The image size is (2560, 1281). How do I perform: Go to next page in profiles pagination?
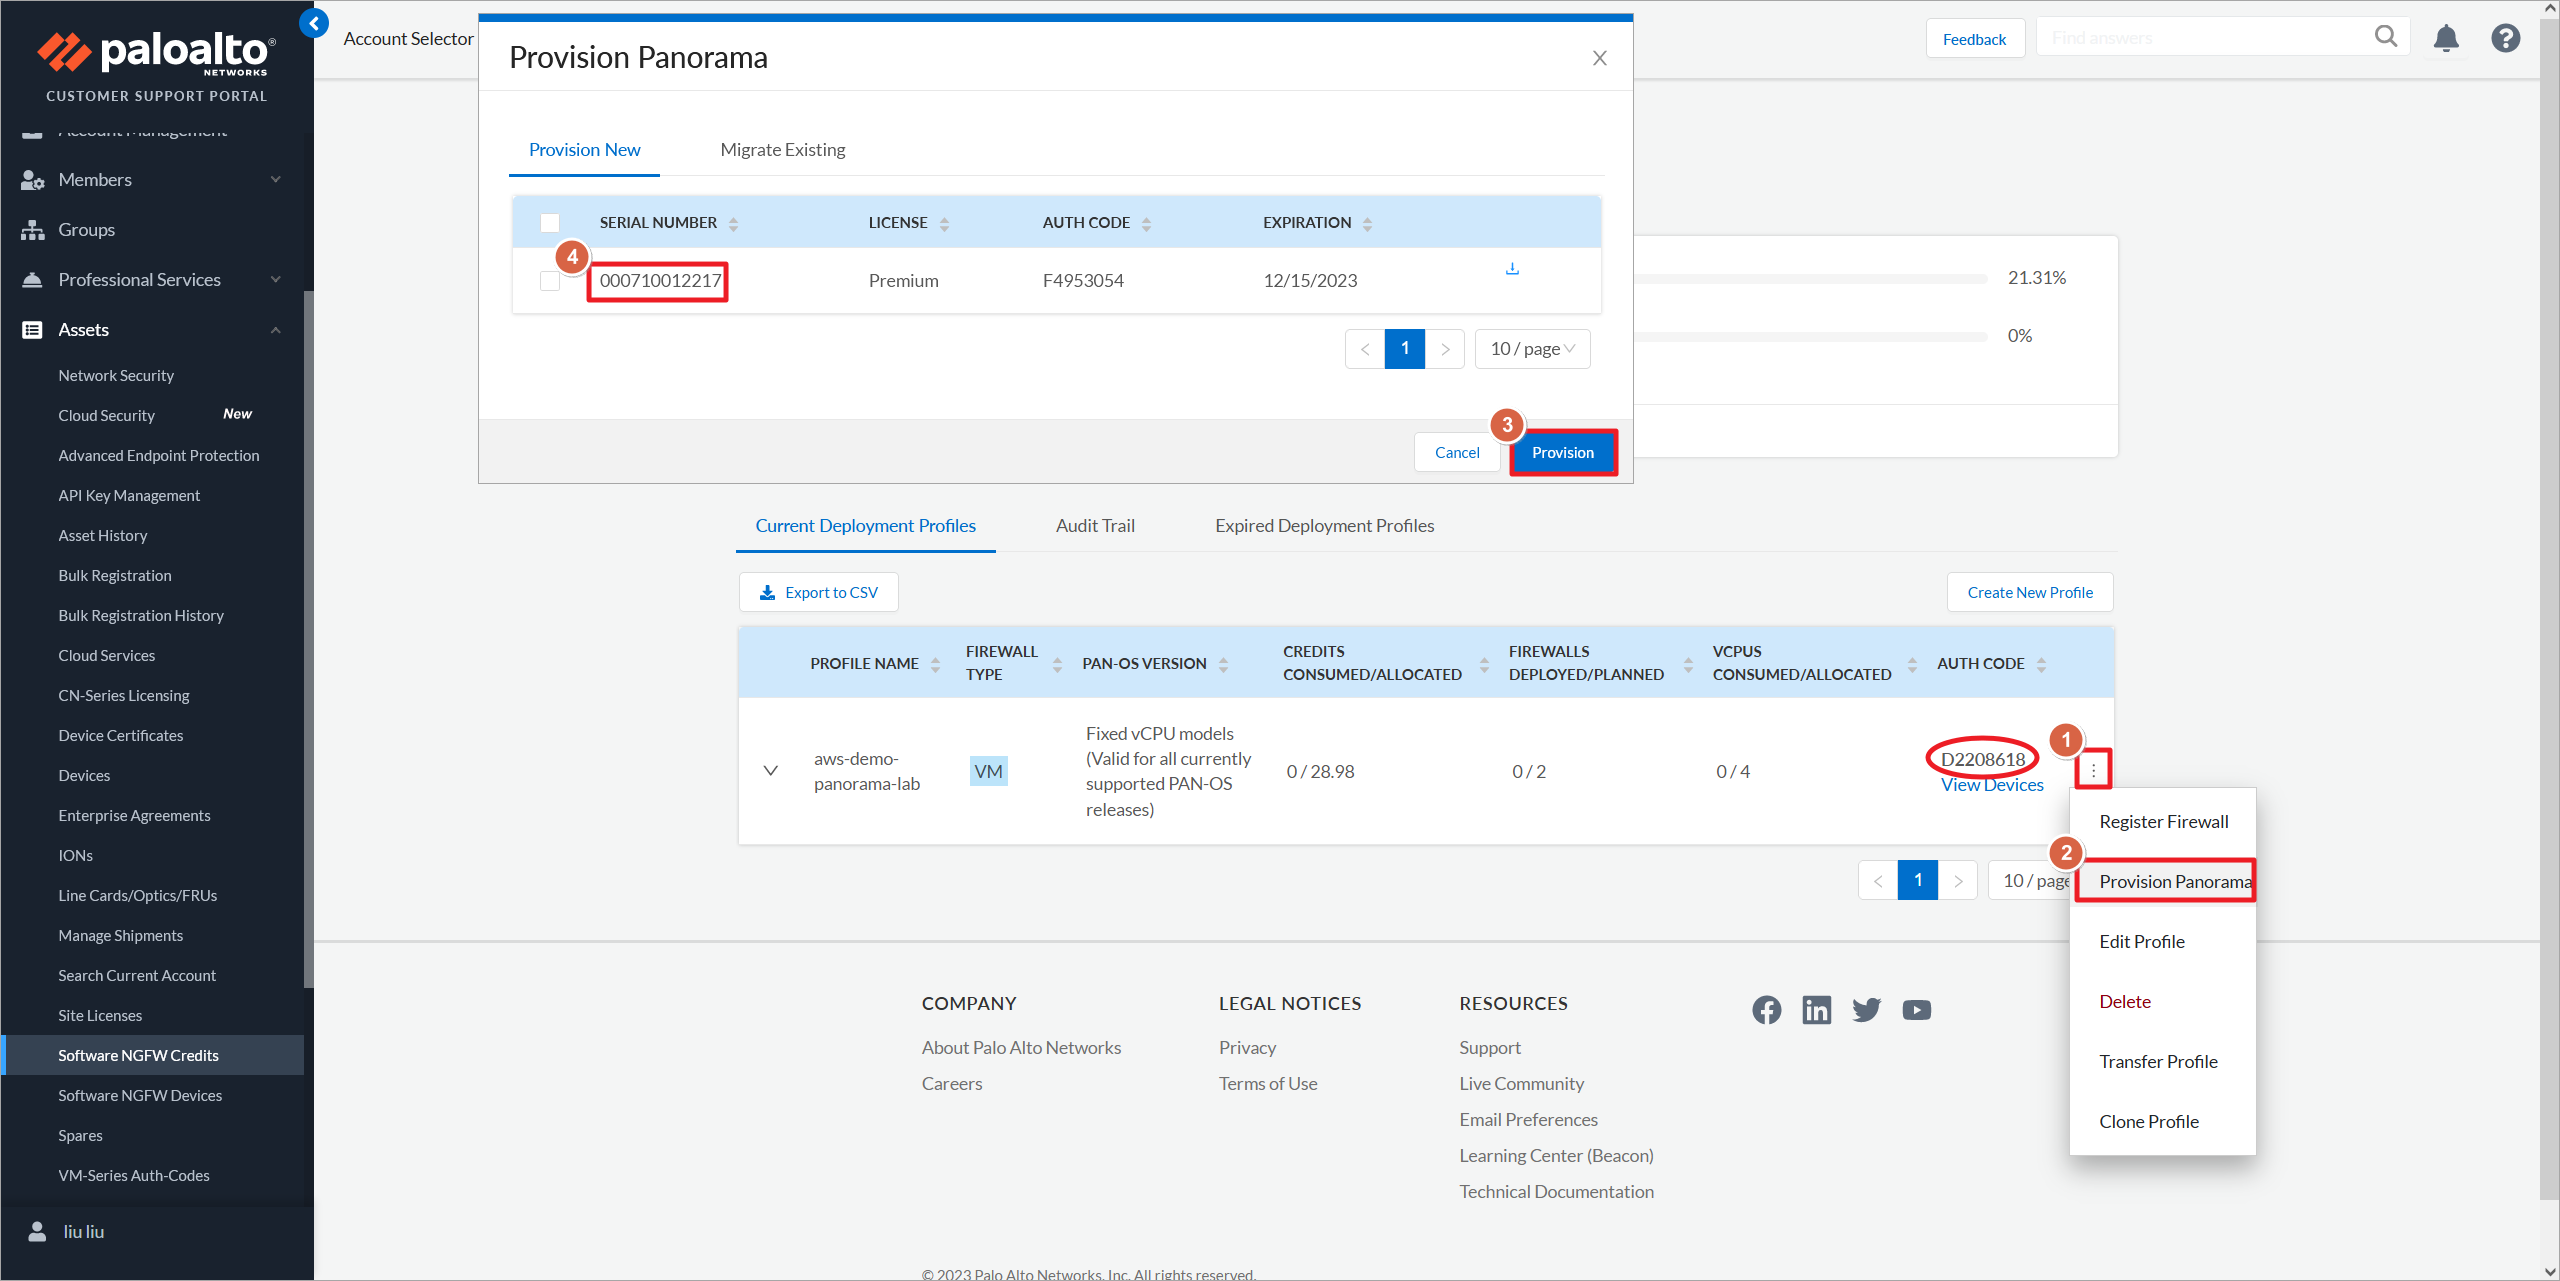1958,881
